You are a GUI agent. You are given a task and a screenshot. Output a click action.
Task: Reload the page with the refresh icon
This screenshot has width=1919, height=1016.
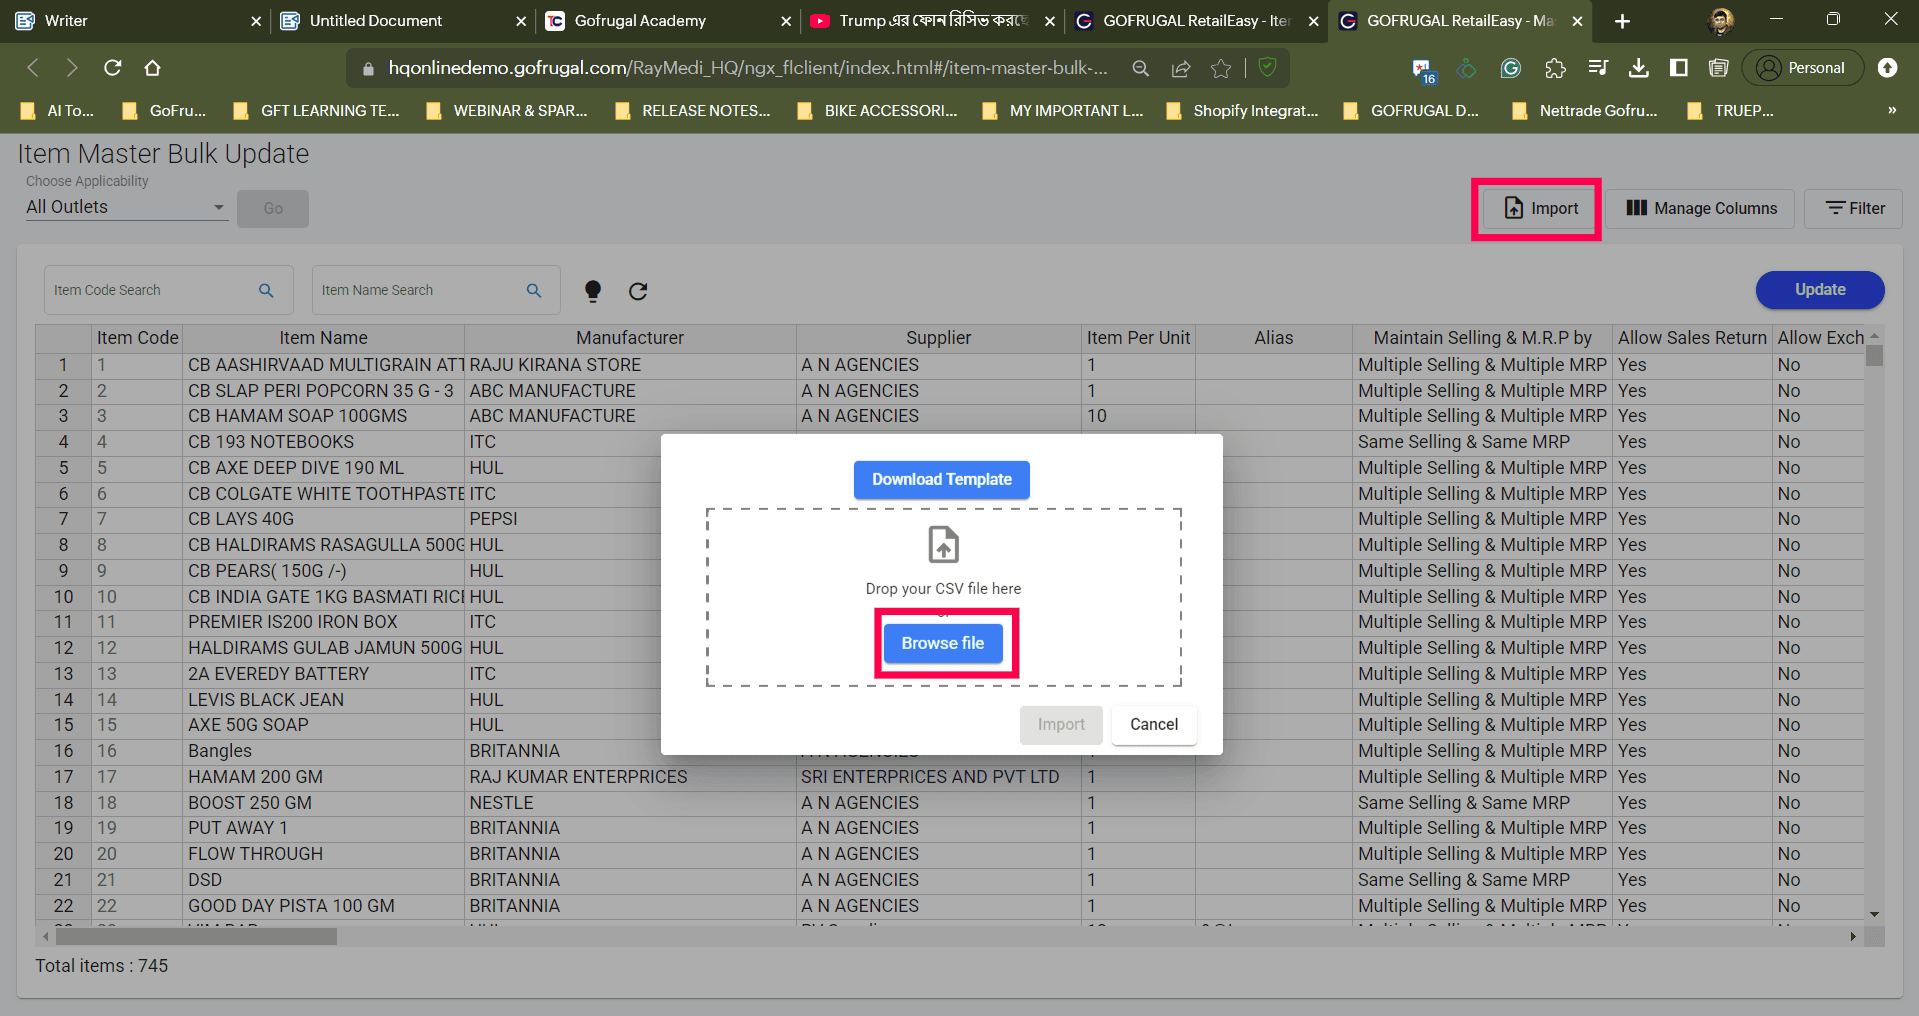click(x=113, y=68)
